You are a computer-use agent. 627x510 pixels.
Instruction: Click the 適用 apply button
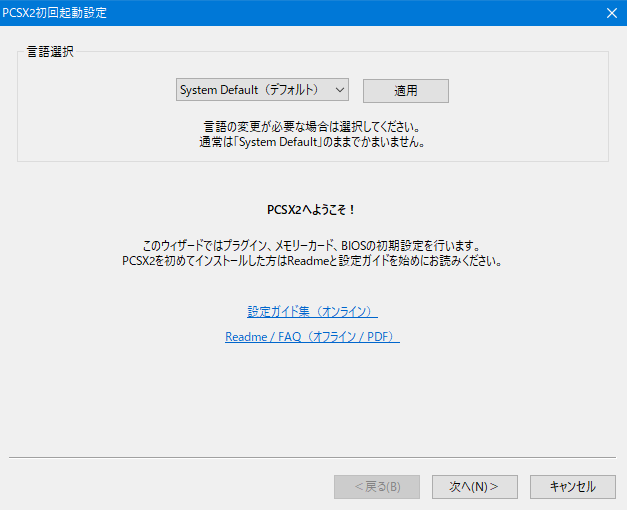pyautogui.click(x=405, y=91)
